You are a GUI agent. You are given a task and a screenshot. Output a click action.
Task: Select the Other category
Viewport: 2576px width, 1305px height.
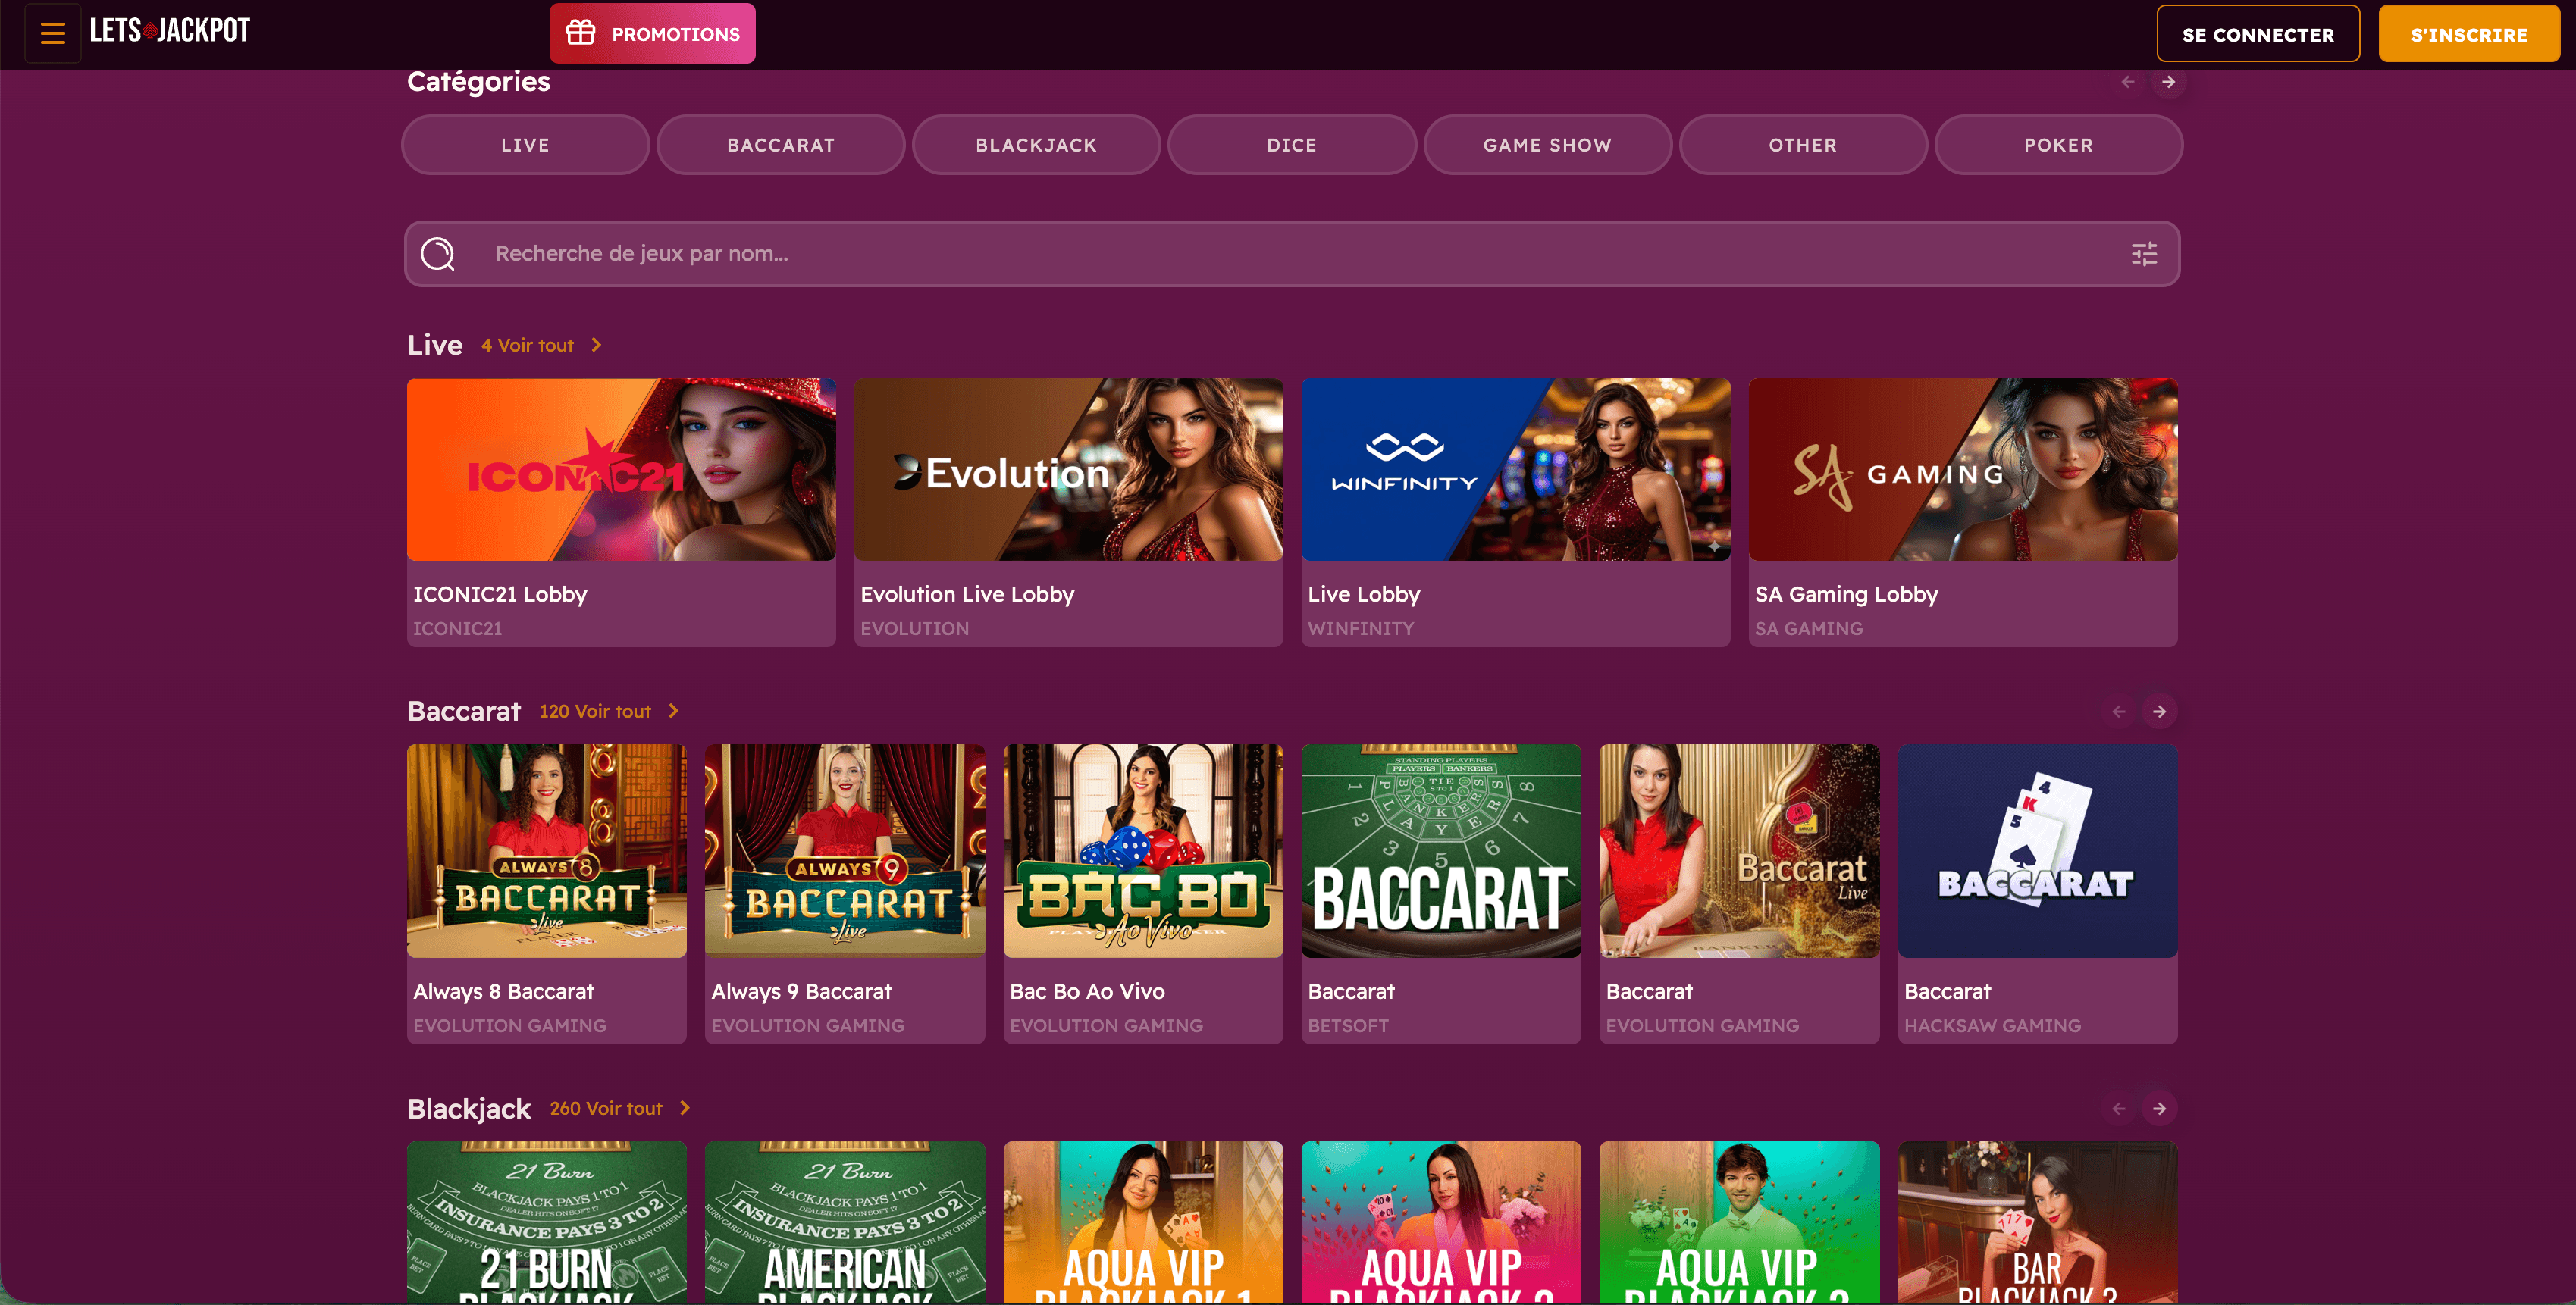(1803, 145)
